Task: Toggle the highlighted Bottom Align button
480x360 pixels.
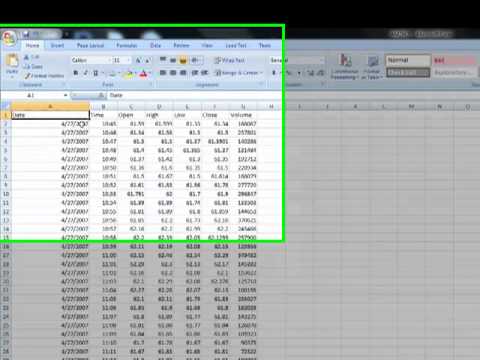Action: point(183,60)
